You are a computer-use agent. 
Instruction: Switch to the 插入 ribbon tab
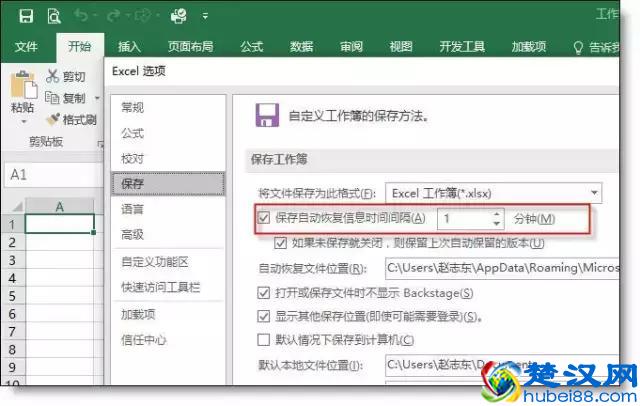pyautogui.click(x=129, y=47)
